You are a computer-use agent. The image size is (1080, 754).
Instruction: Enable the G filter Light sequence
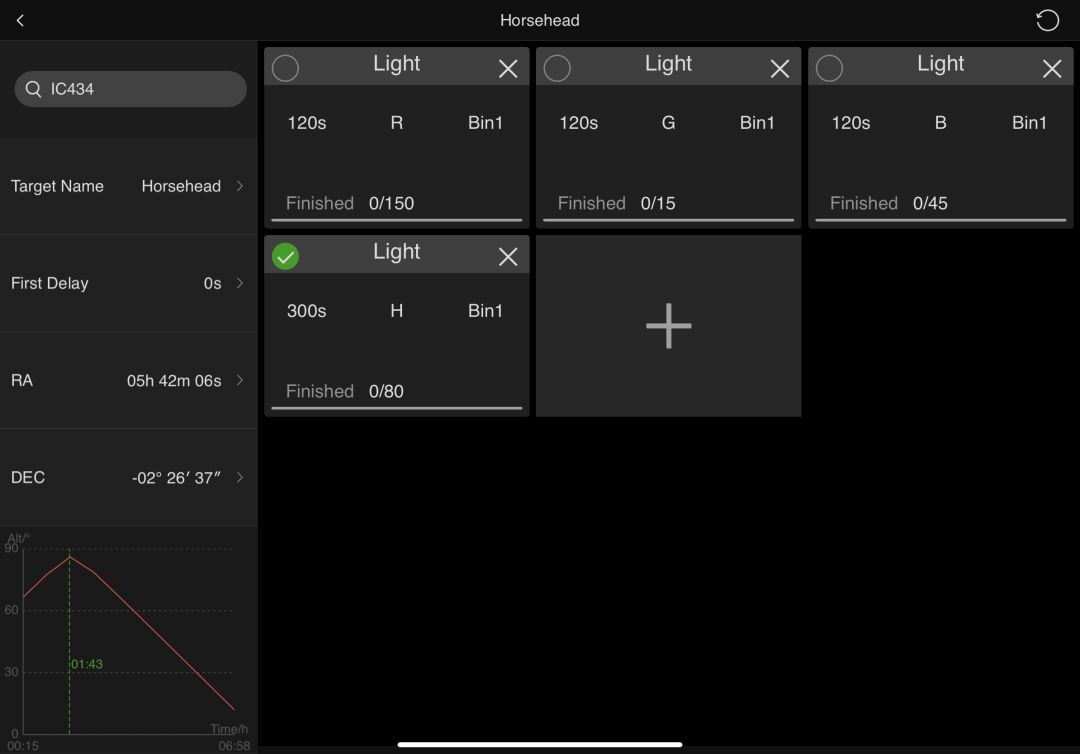click(x=557, y=68)
